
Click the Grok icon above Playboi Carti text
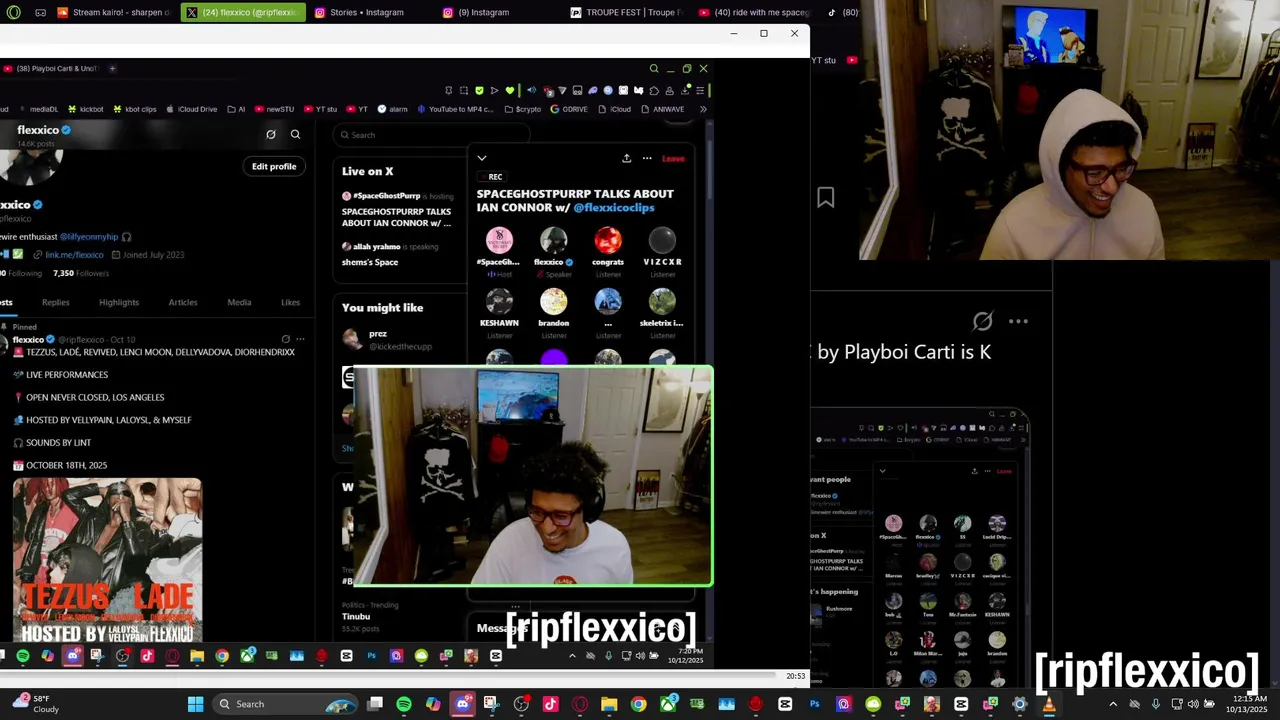tap(982, 321)
